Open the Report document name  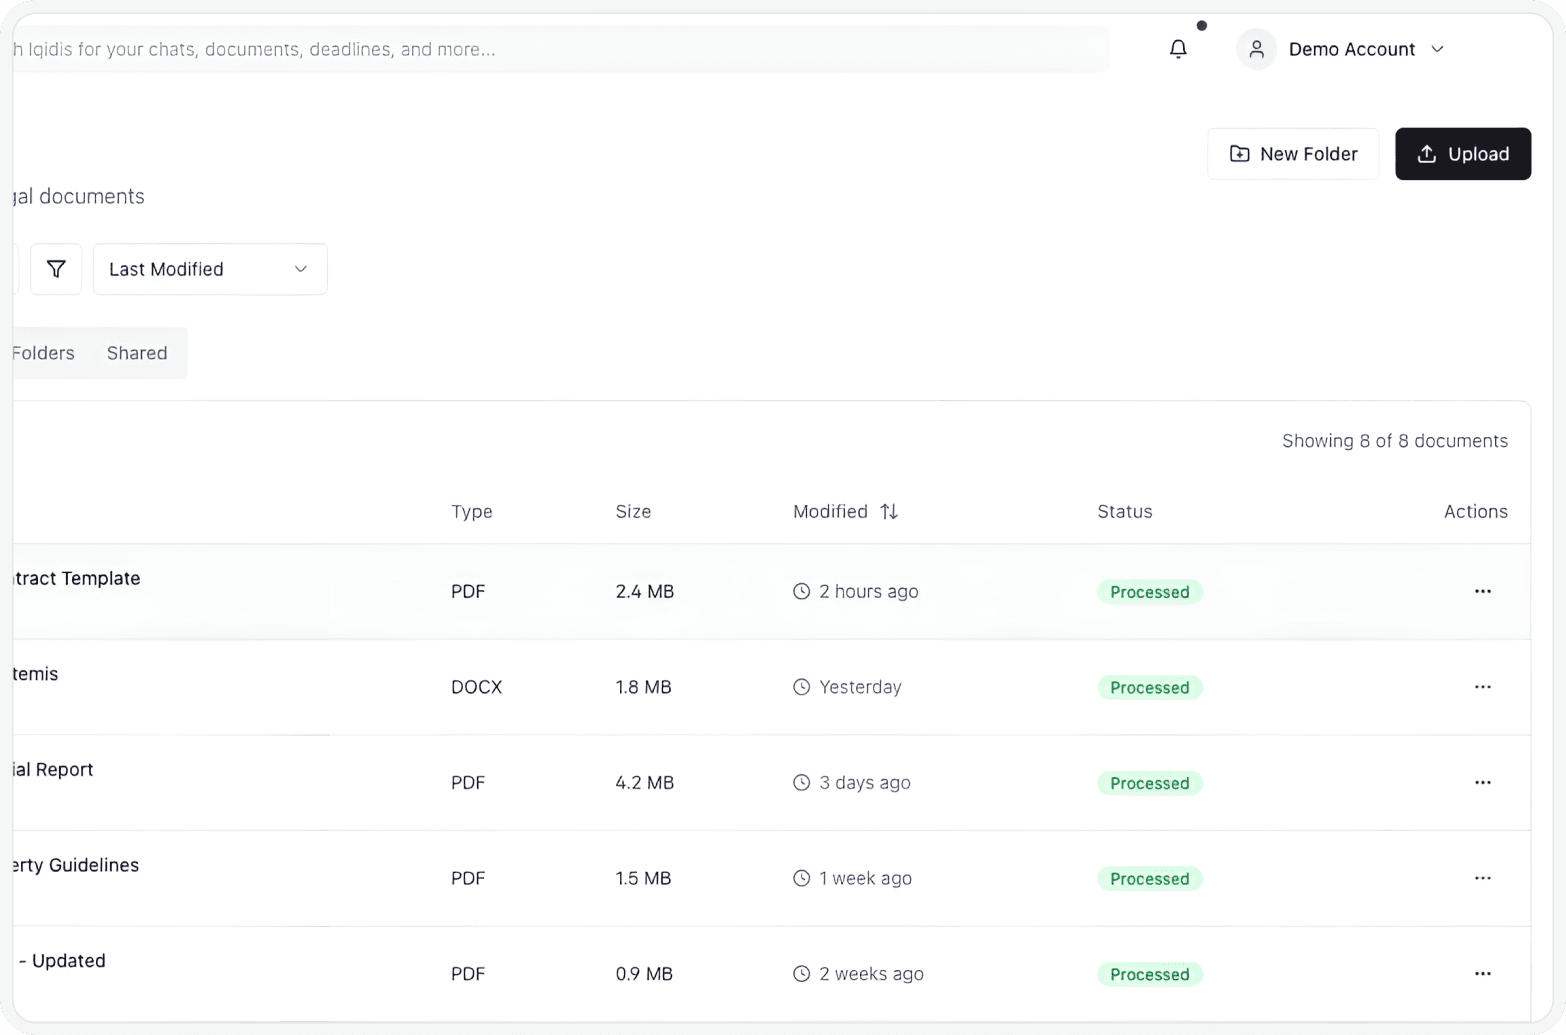52,769
